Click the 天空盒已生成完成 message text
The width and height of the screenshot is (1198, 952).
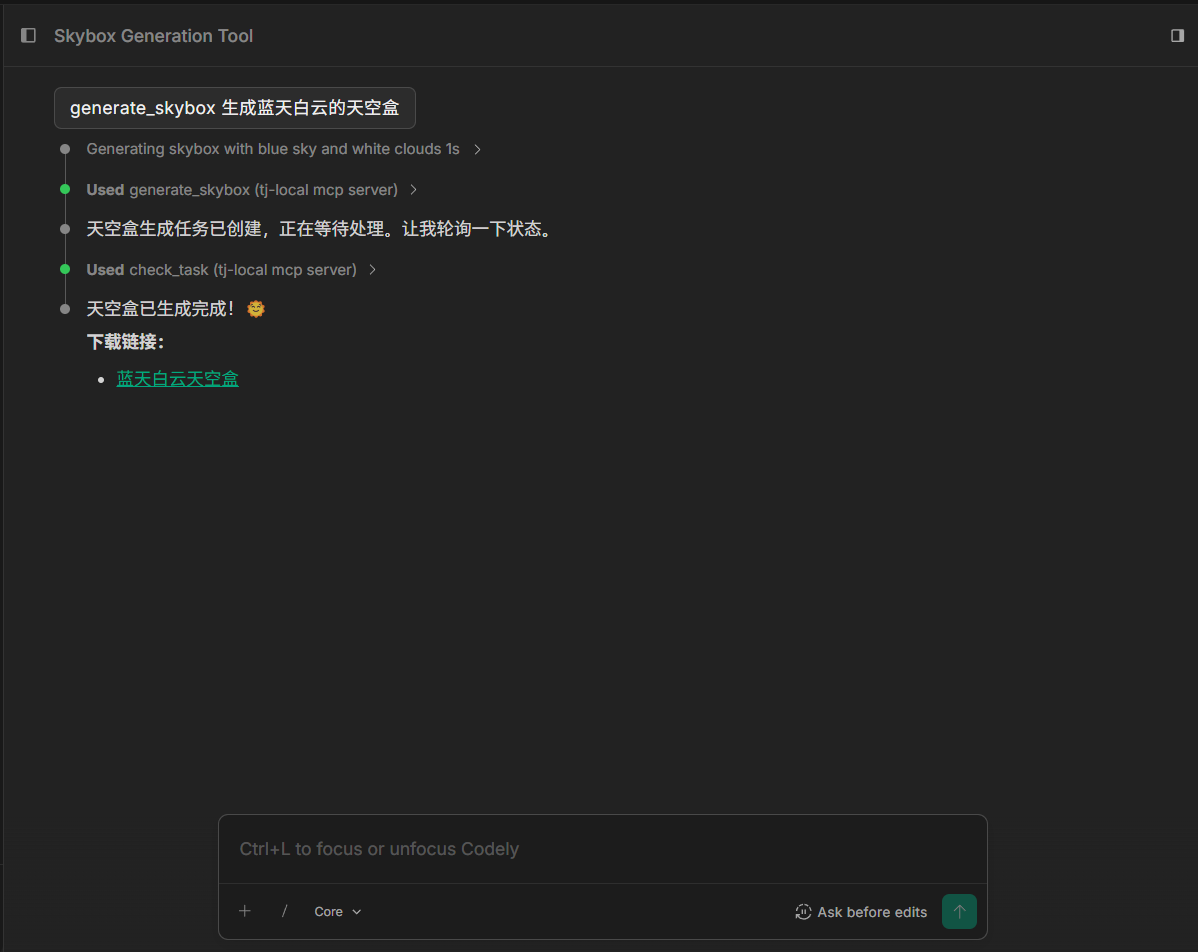[176, 309]
